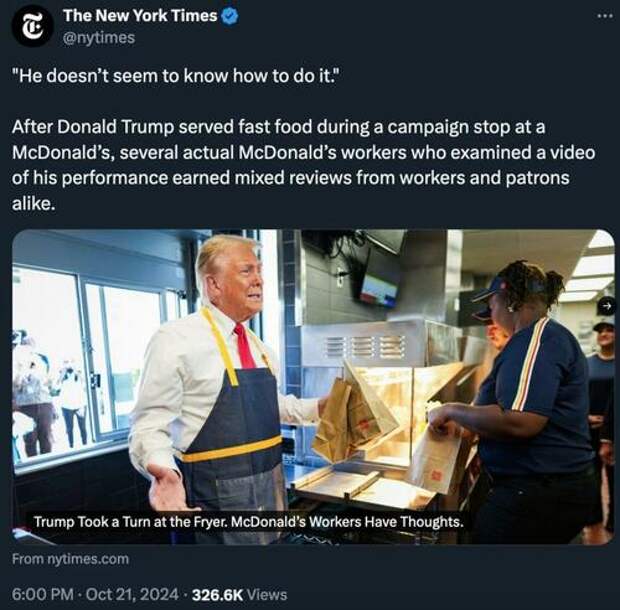Screen dimensions: 620x610
Task: Click the red logo on the white bag
Action: click(437, 476)
